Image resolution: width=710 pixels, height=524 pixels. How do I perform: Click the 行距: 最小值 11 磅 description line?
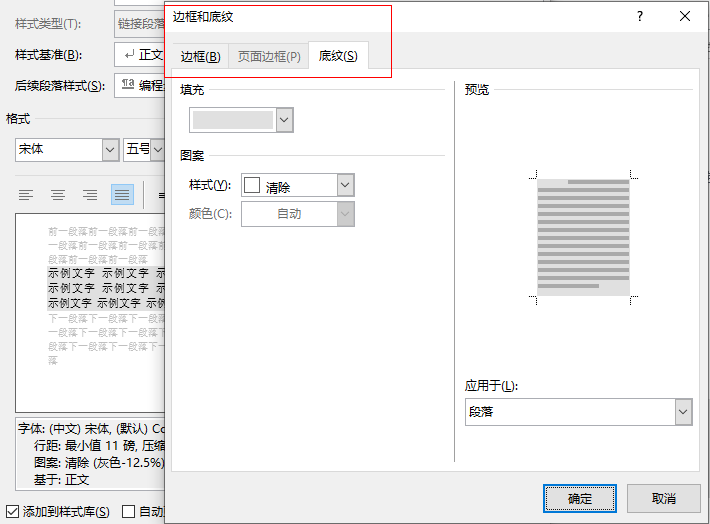tap(99, 446)
